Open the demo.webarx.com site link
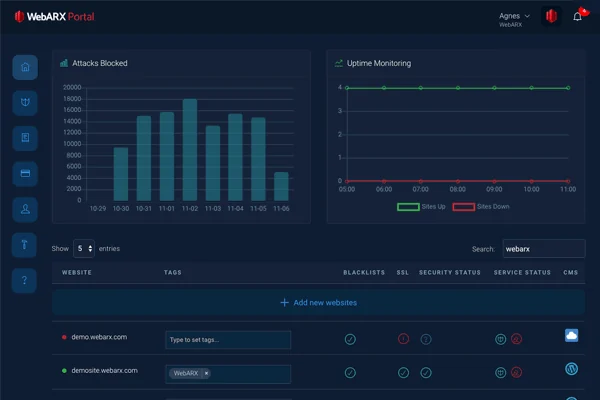The height and width of the screenshot is (400, 600). tap(99, 337)
